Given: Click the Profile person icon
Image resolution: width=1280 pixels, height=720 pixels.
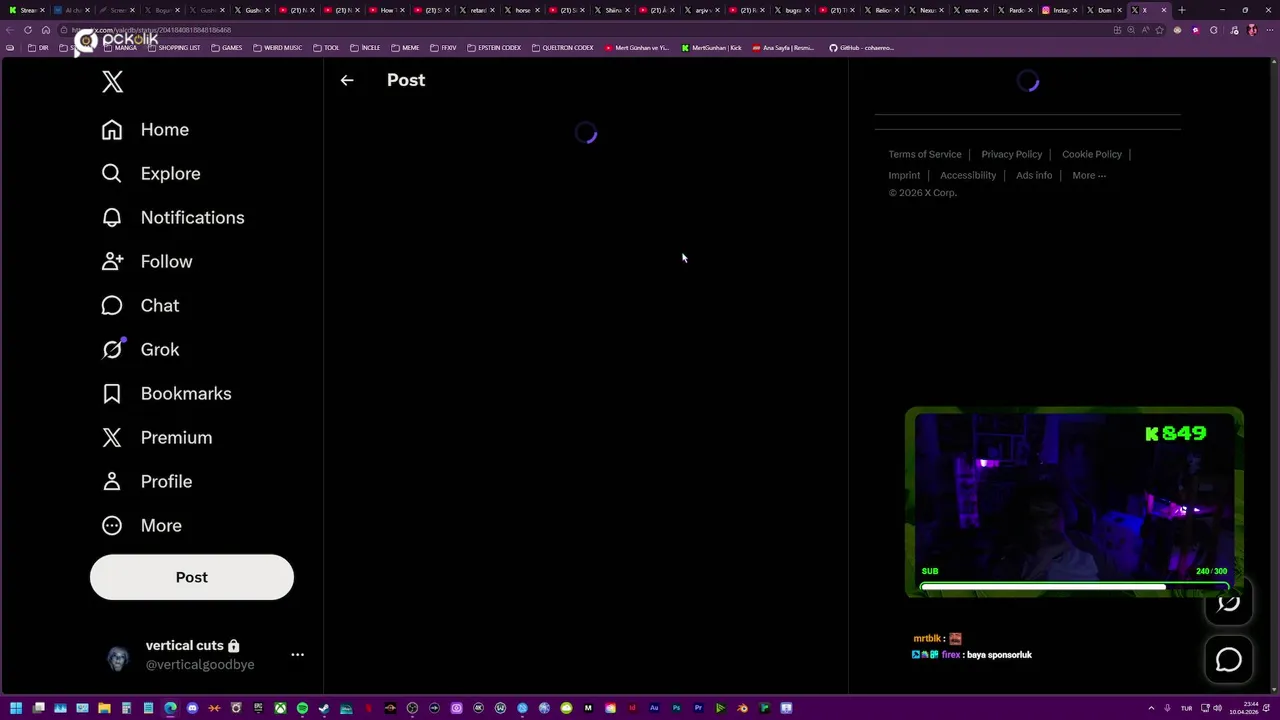Looking at the screenshot, I should point(112,482).
